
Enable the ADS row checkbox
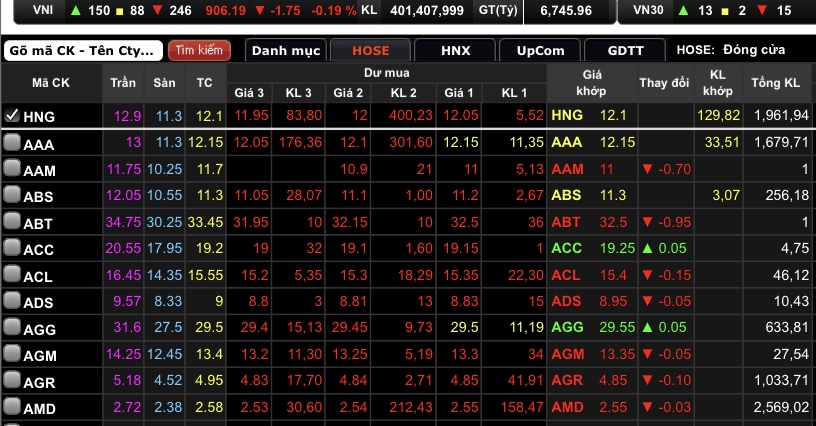tap(11, 301)
